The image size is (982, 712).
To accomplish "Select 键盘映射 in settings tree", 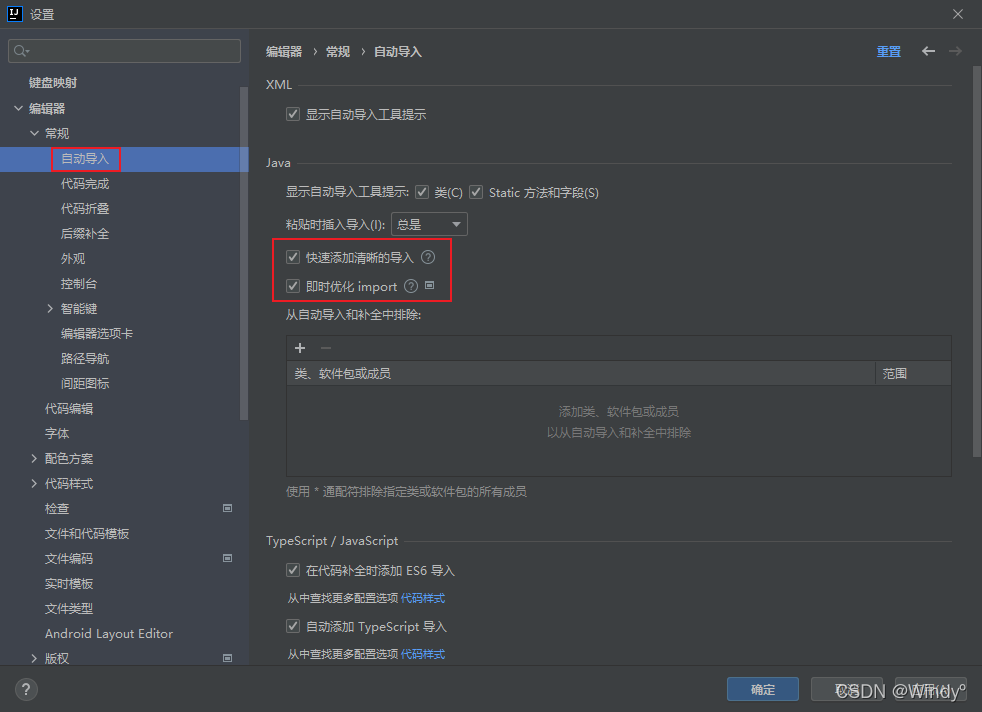I will 53,83.
